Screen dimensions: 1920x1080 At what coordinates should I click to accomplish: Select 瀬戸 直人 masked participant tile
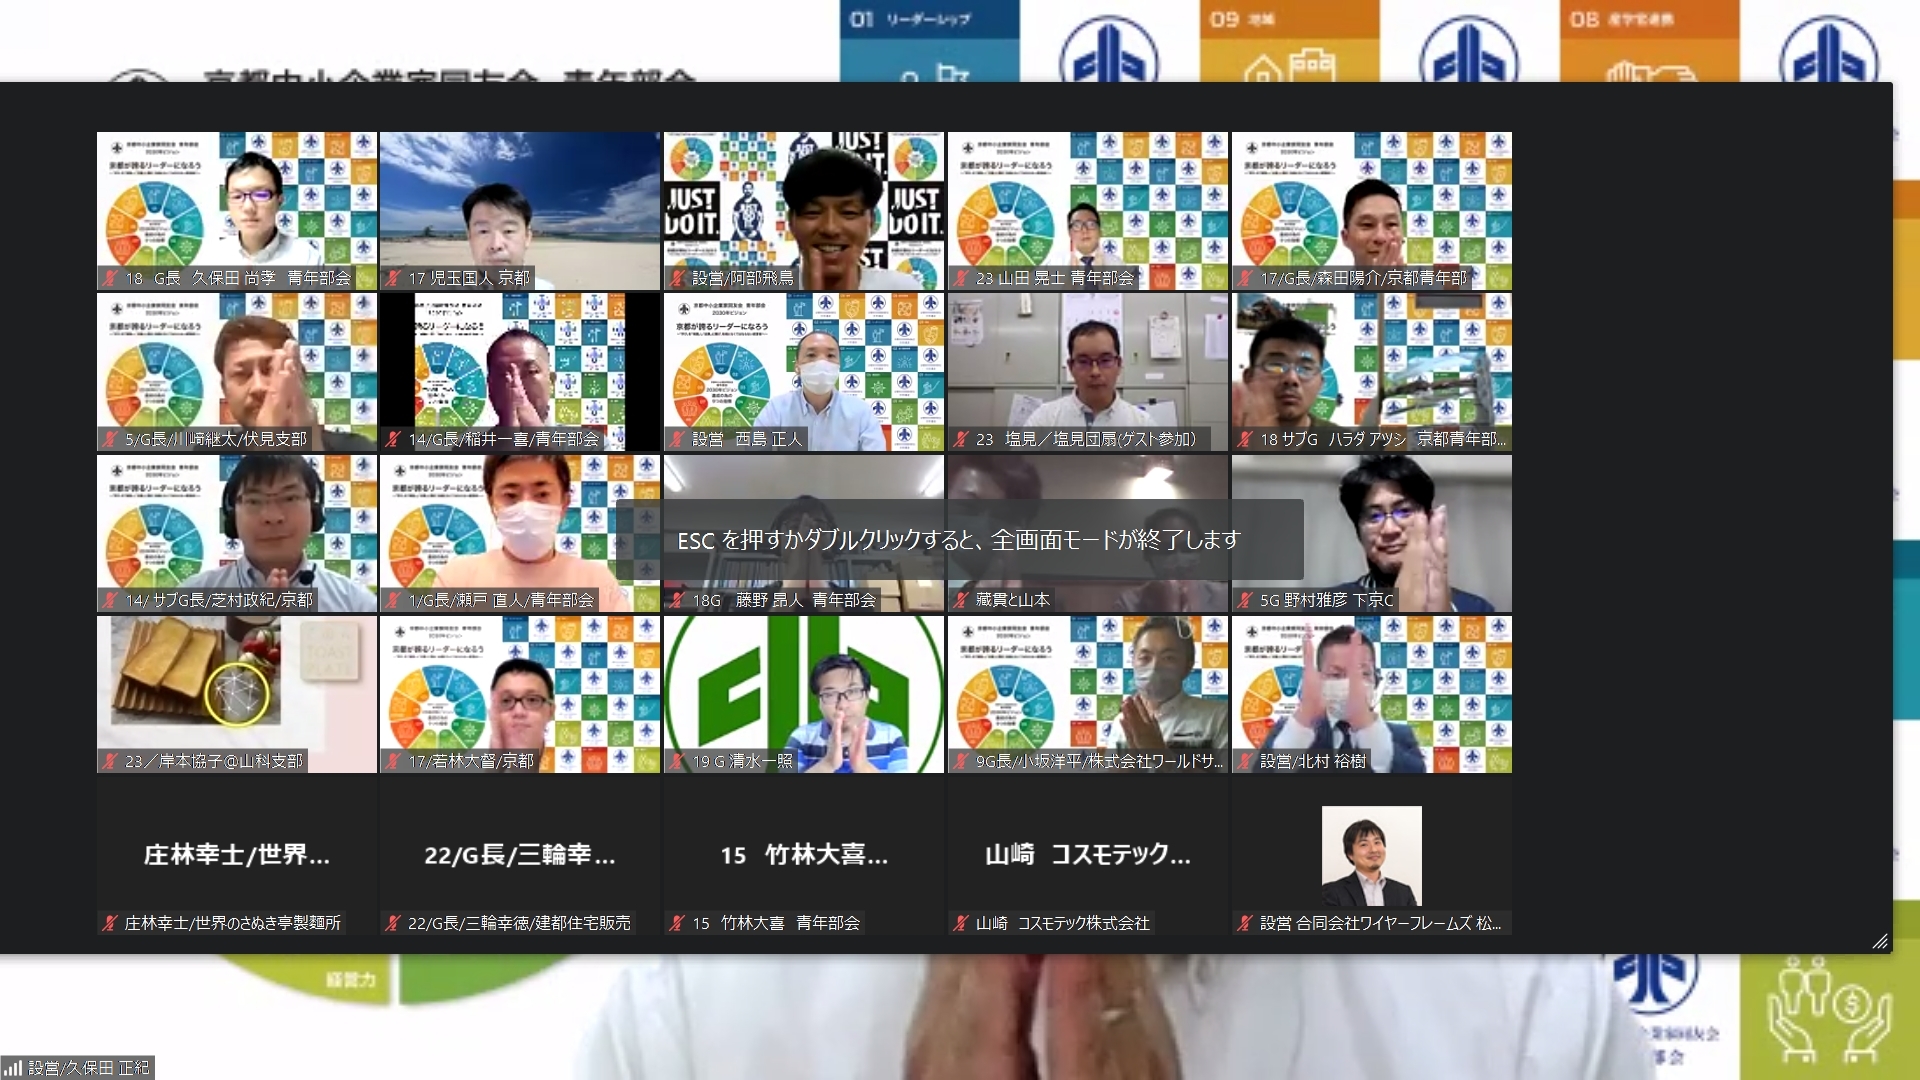[x=520, y=533]
